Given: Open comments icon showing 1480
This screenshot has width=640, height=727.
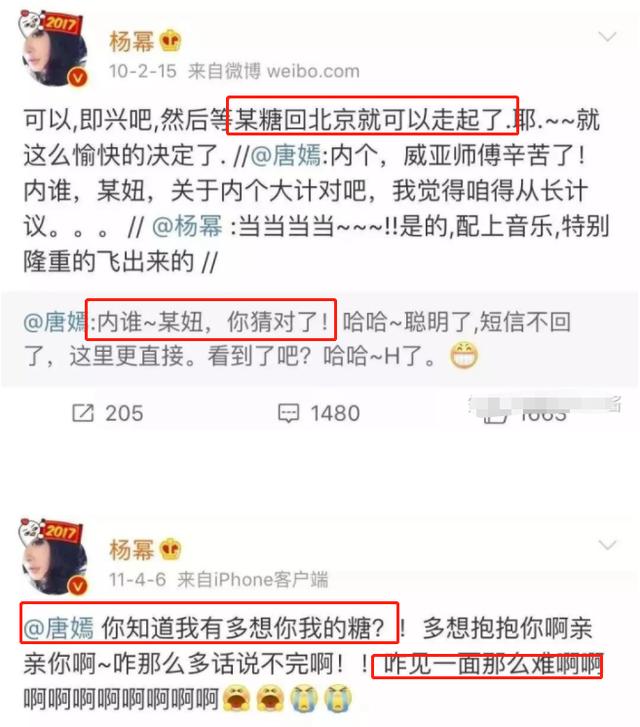Looking at the screenshot, I should pyautogui.click(x=288, y=413).
